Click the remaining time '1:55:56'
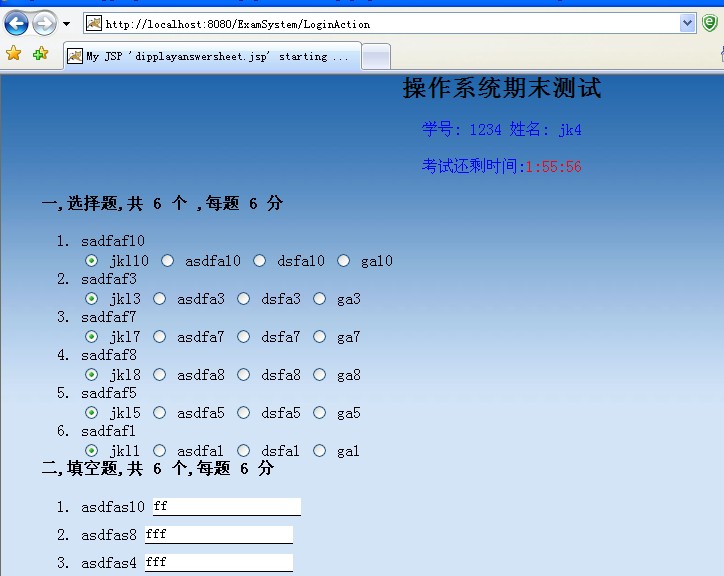Viewport: 724px width, 576px height. coord(553,166)
